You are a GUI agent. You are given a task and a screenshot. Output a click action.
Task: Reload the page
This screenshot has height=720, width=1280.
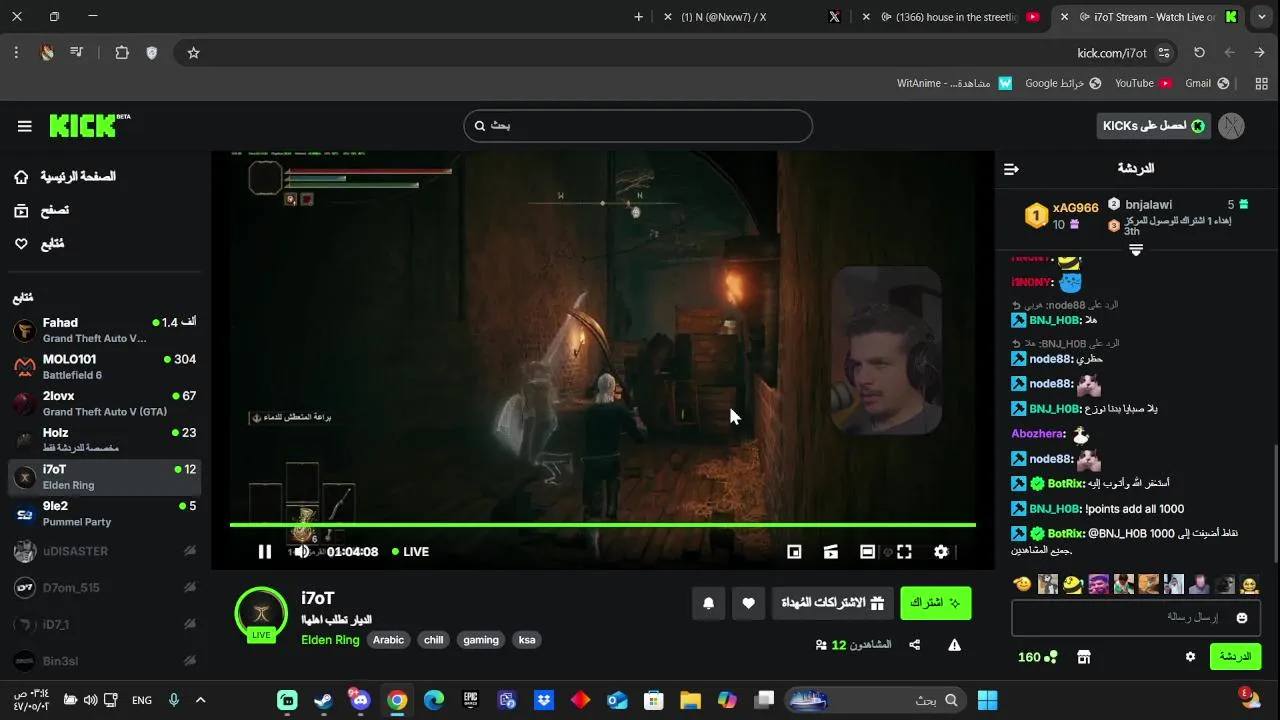(x=1199, y=53)
